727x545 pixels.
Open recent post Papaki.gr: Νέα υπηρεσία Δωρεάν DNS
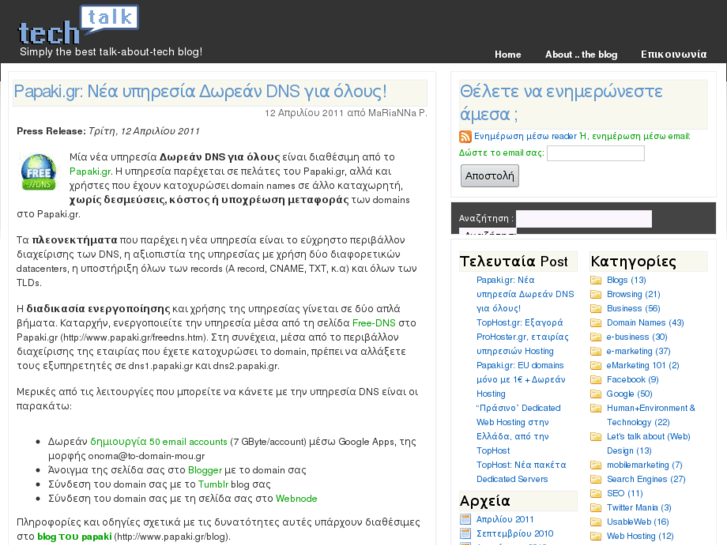[525, 294]
